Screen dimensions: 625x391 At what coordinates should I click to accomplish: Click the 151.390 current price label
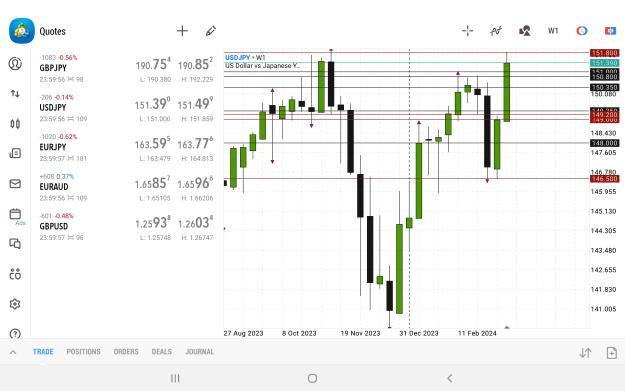point(605,63)
